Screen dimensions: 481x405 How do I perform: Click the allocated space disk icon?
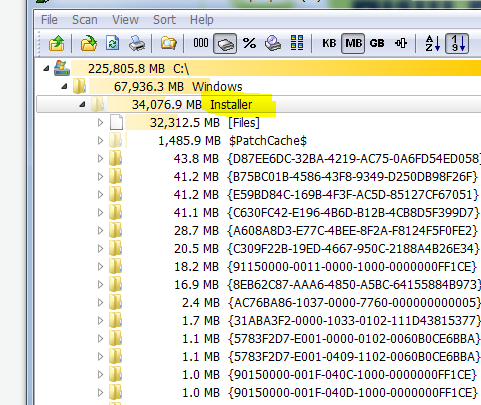[x=273, y=43]
